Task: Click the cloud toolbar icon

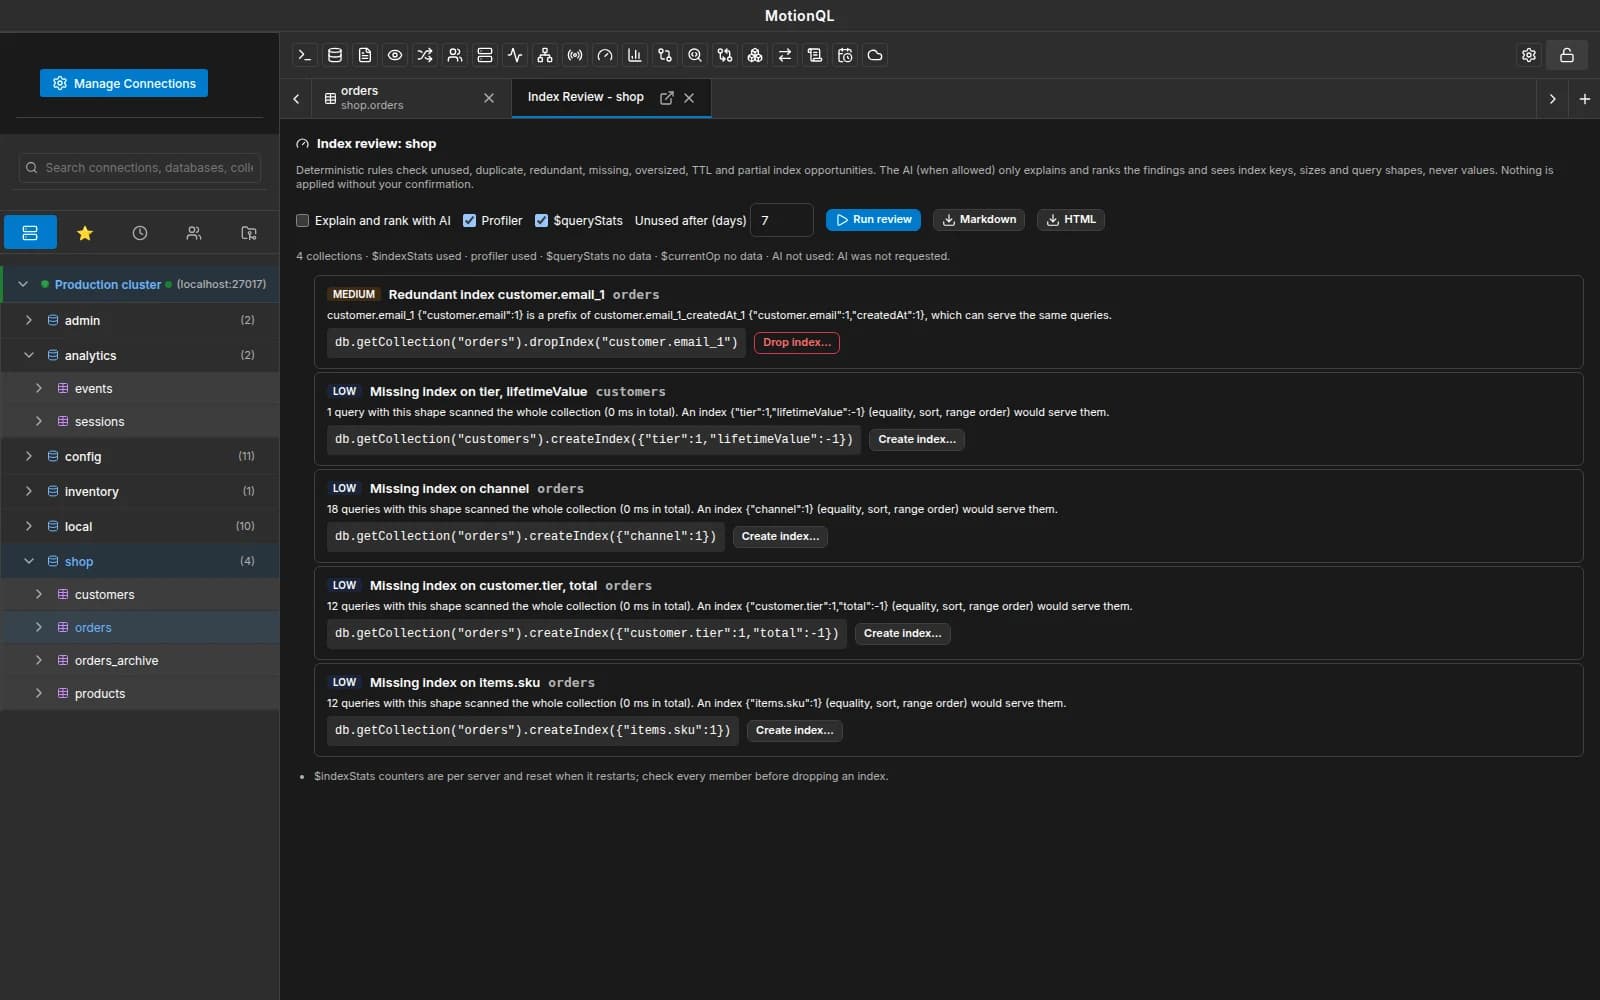Action: pos(875,55)
